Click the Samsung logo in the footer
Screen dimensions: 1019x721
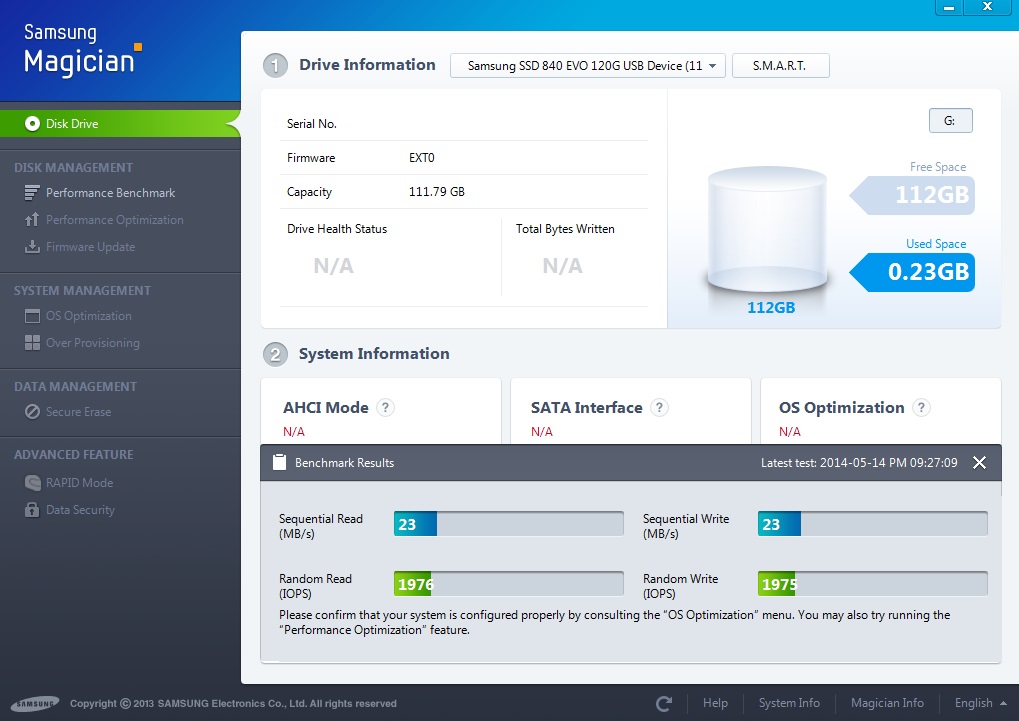point(35,703)
